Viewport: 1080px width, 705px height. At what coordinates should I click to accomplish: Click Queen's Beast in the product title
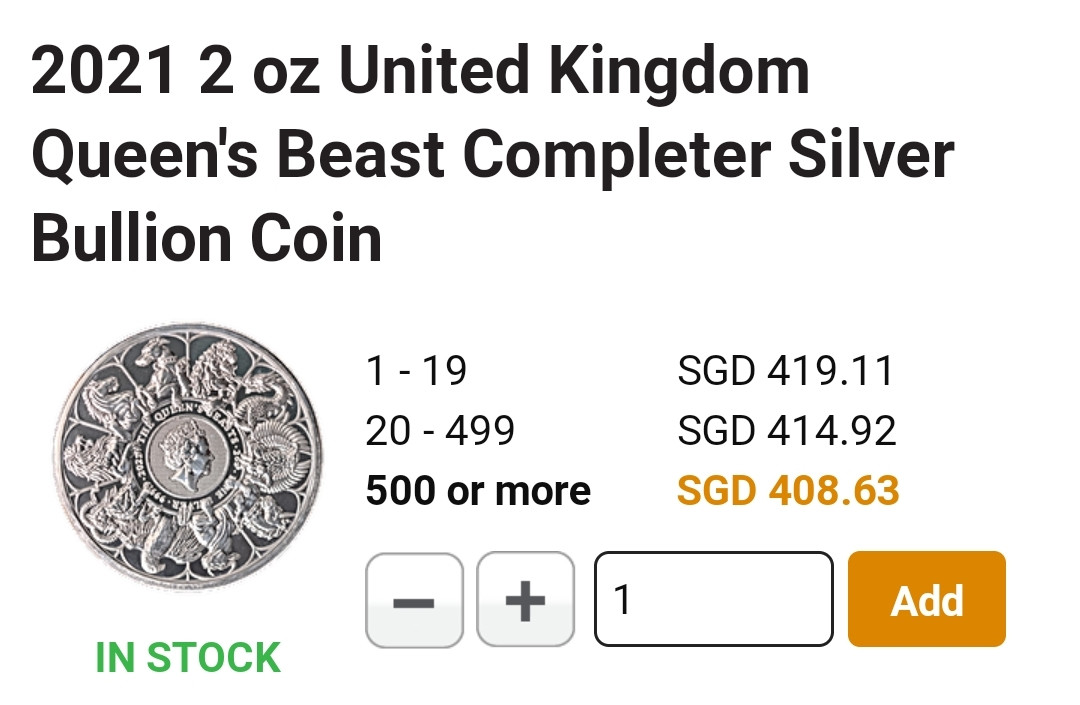[237, 157]
